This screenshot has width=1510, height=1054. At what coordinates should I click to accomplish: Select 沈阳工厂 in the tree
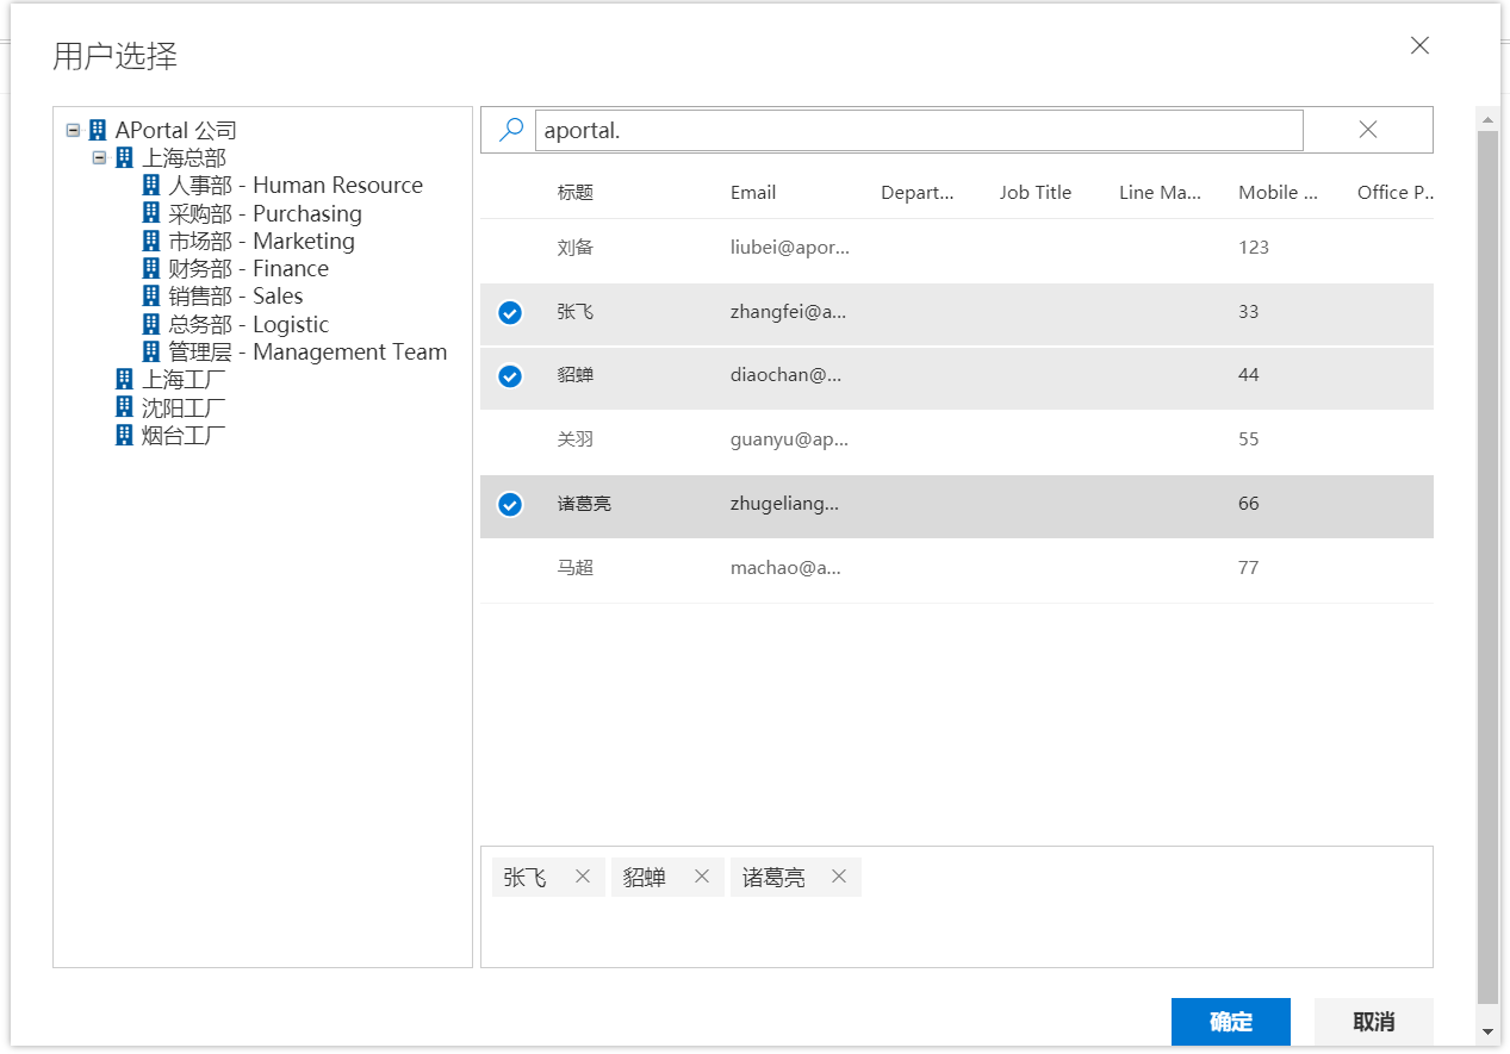pos(183,407)
